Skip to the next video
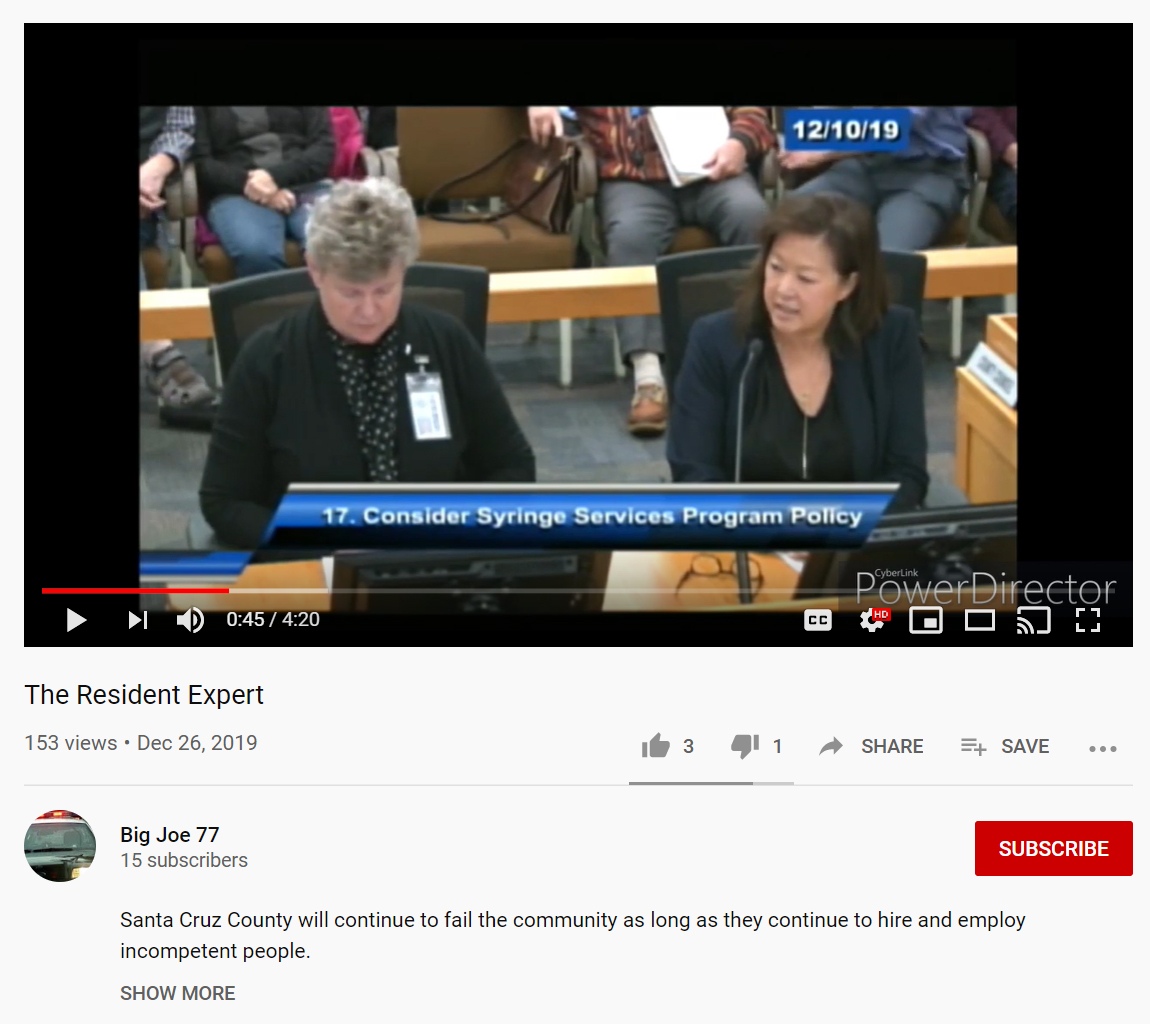The image size is (1150, 1024). pos(138,620)
